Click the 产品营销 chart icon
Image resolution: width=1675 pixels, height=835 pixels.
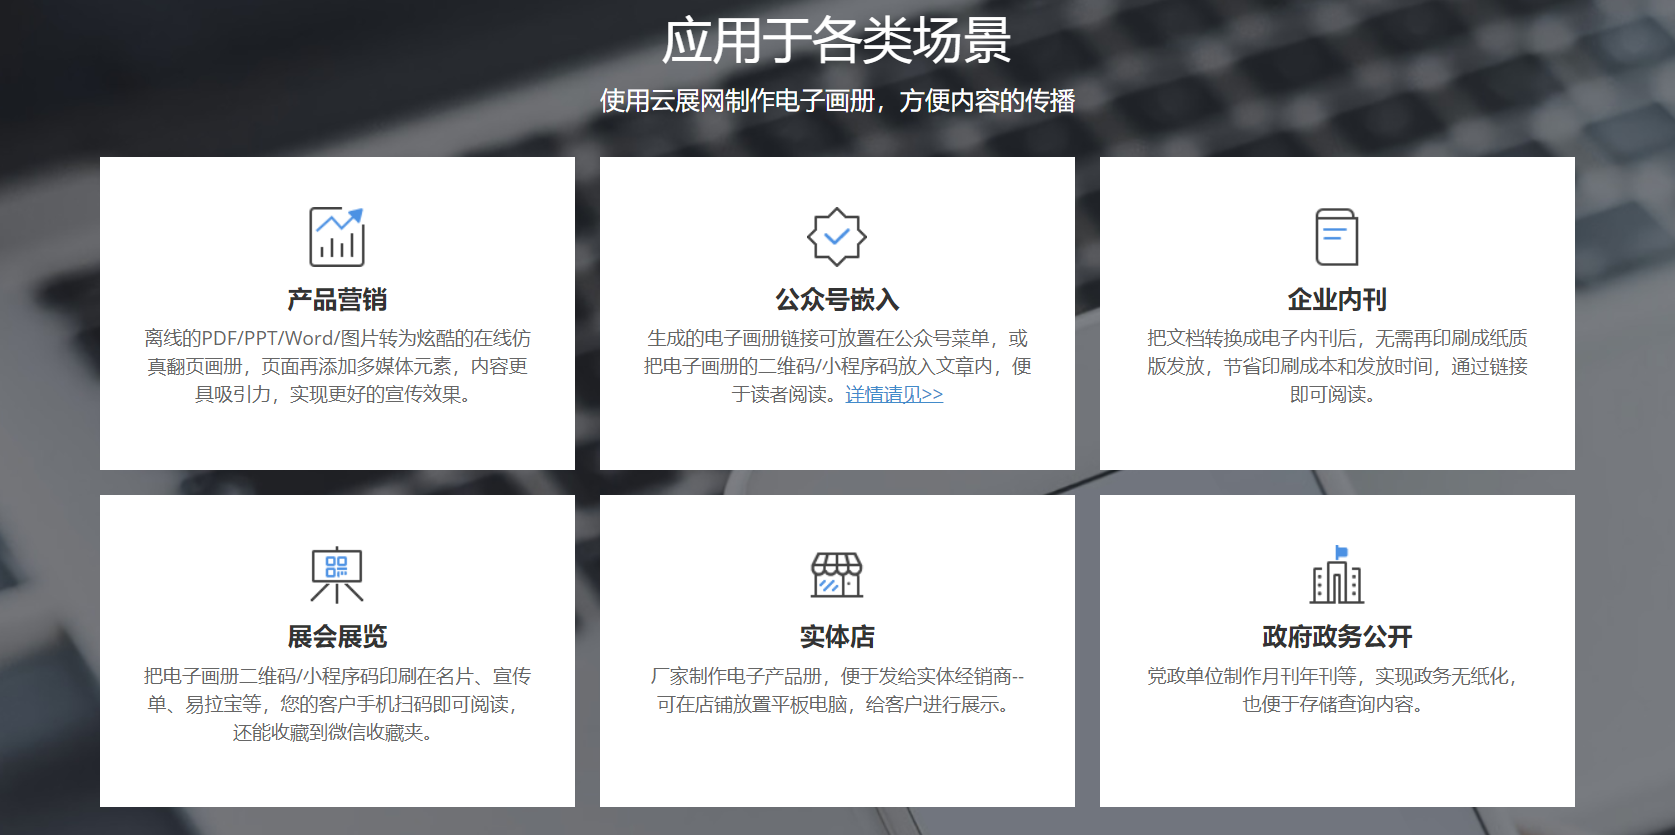pyautogui.click(x=337, y=237)
